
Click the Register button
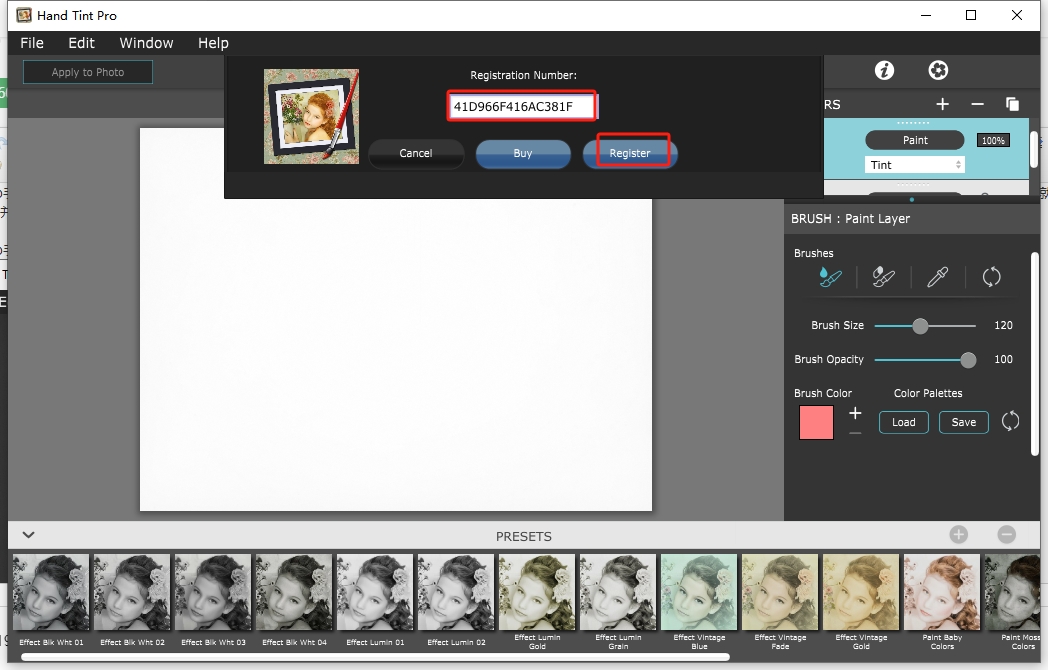pyautogui.click(x=630, y=153)
